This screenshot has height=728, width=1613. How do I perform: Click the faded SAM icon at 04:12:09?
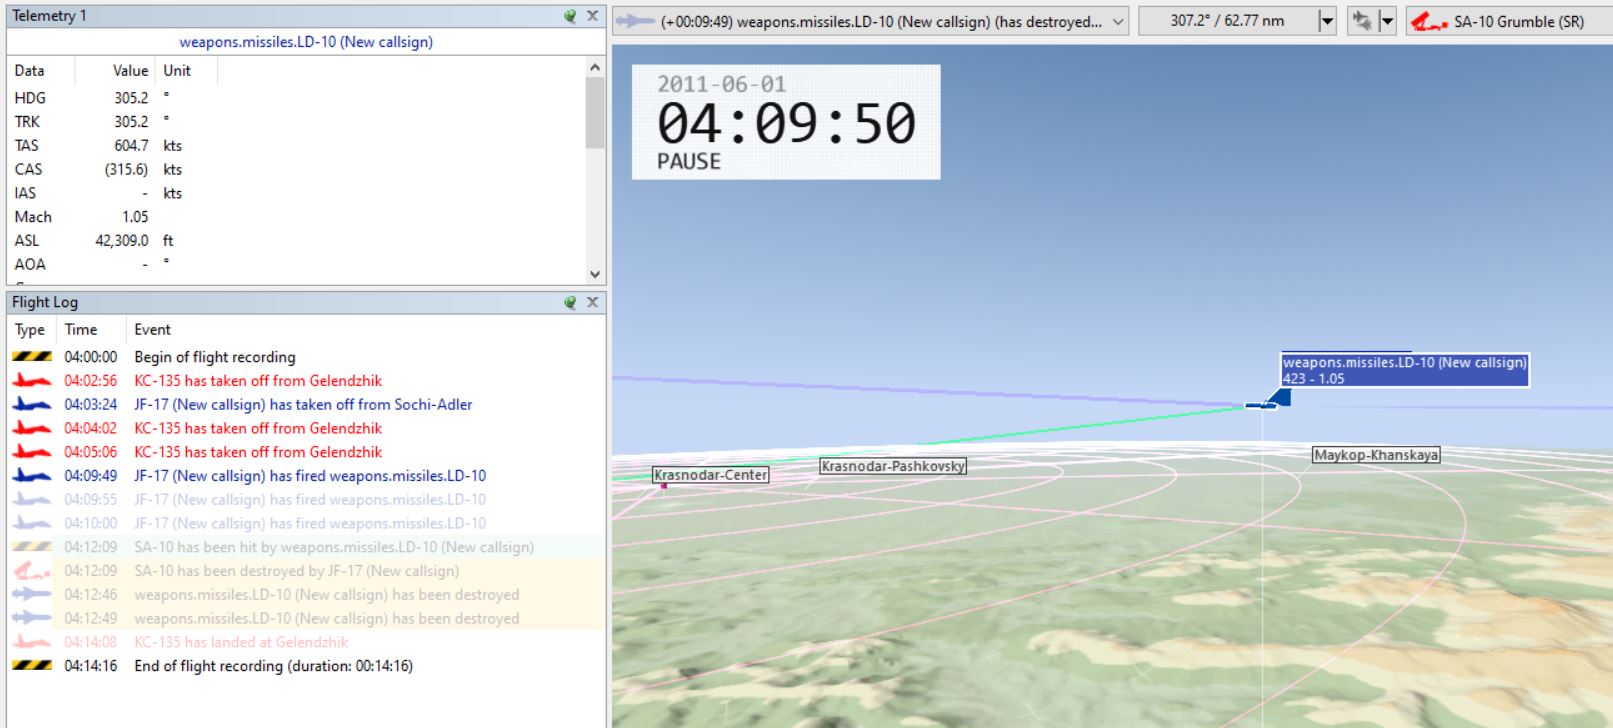[32, 571]
